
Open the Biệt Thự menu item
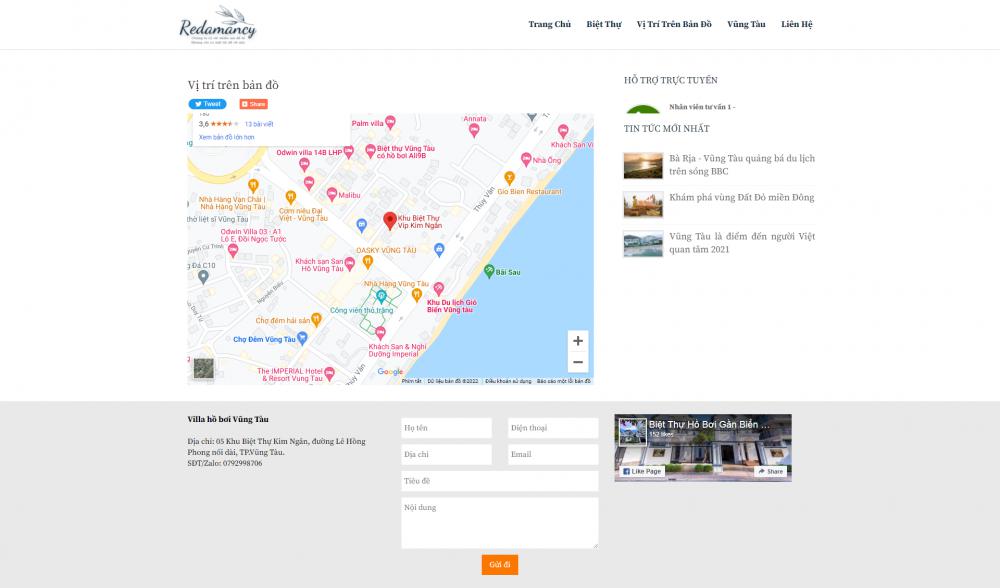[603, 24]
